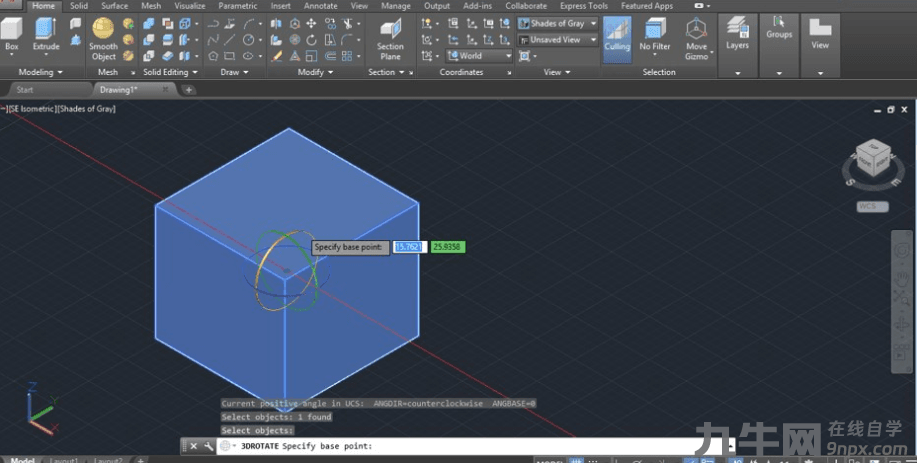Expand the Draw panel
Viewport: 917px width, 463px height.
(x=235, y=72)
